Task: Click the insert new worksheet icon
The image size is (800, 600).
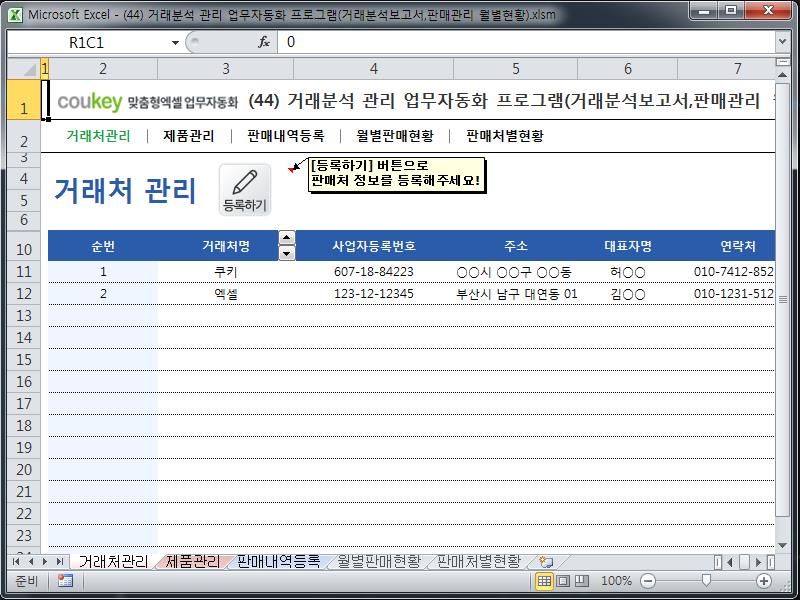Action: click(546, 562)
